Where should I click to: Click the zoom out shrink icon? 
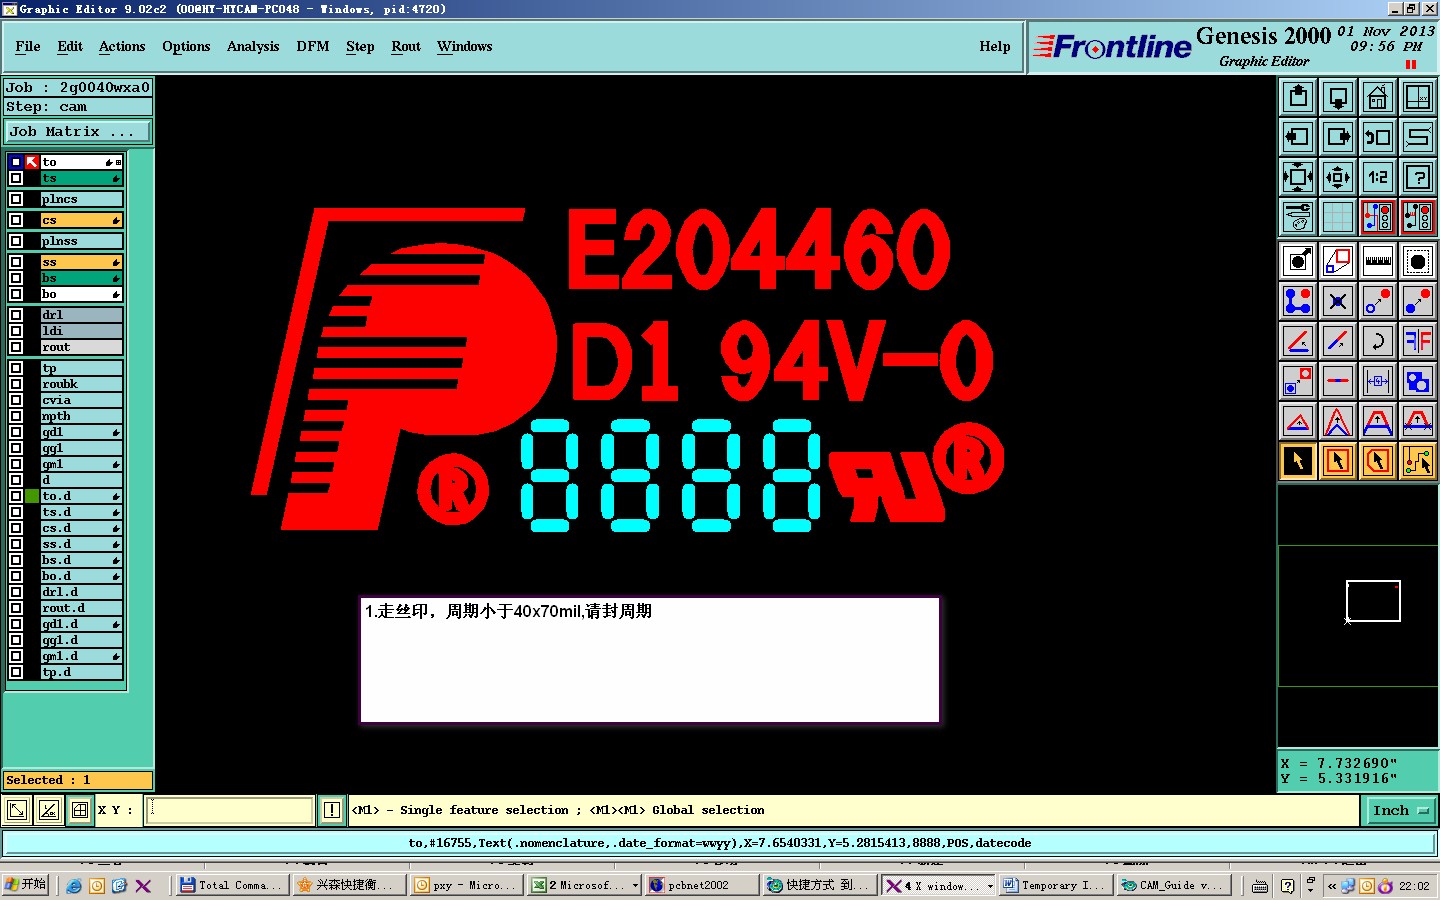click(1338, 177)
